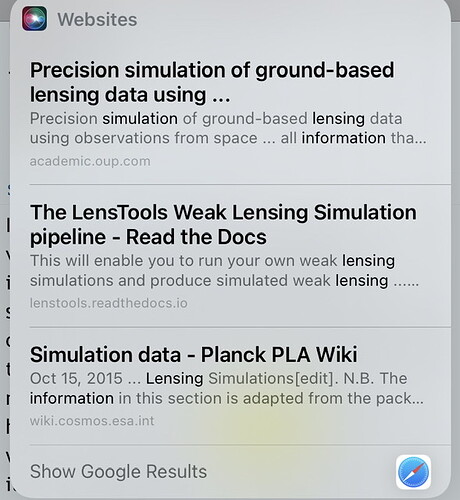The width and height of the screenshot is (460, 500).
Task: Tap the wiki.cosmos.esa.int address
Action: coord(92,421)
